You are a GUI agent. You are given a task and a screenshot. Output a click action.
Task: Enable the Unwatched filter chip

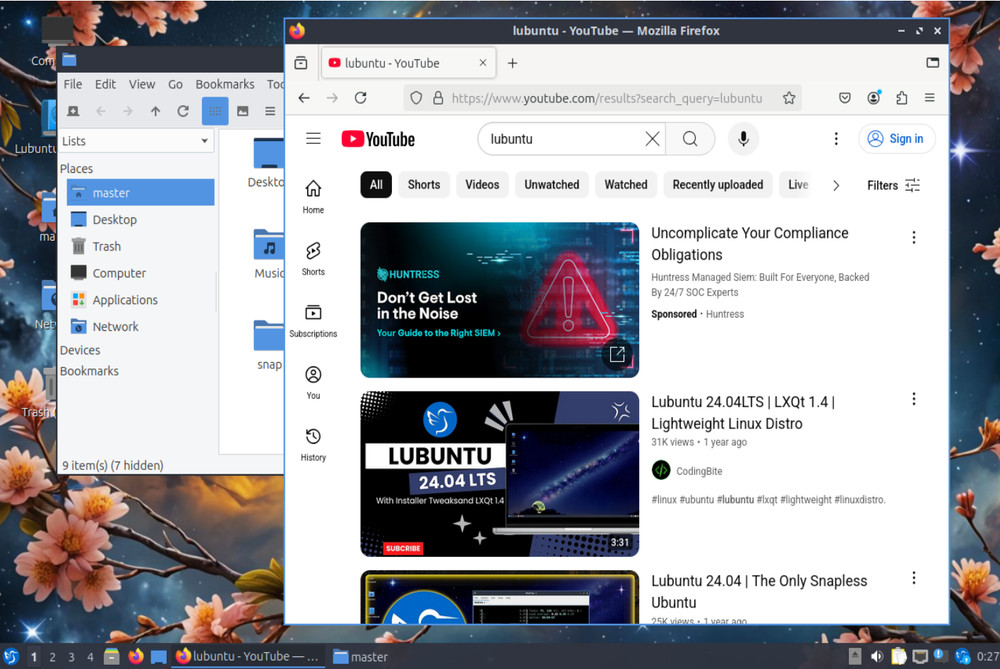[551, 184]
